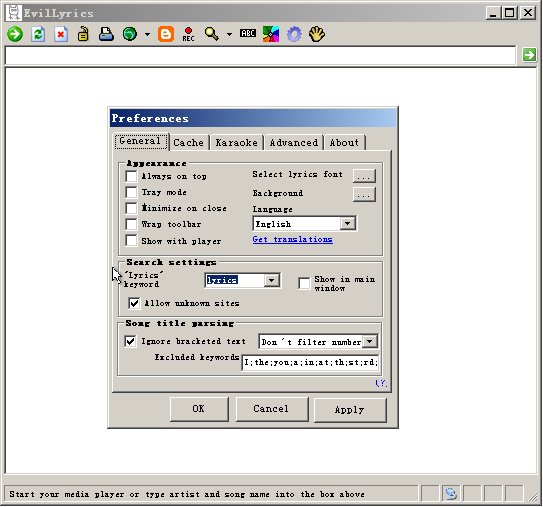Minimize the EvilLyrics window

(x=493, y=13)
